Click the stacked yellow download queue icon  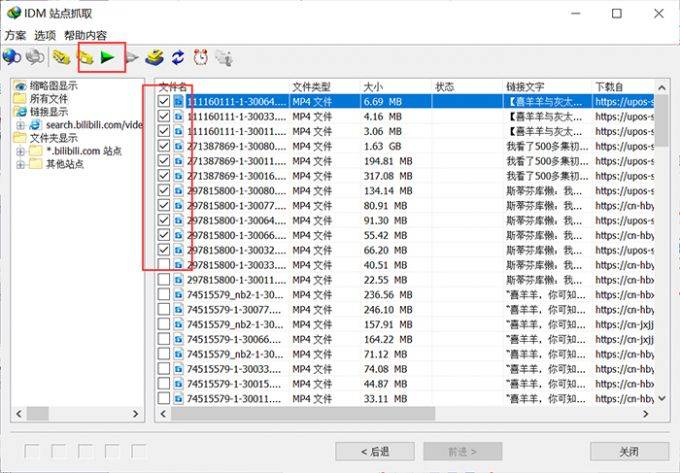(x=154, y=57)
